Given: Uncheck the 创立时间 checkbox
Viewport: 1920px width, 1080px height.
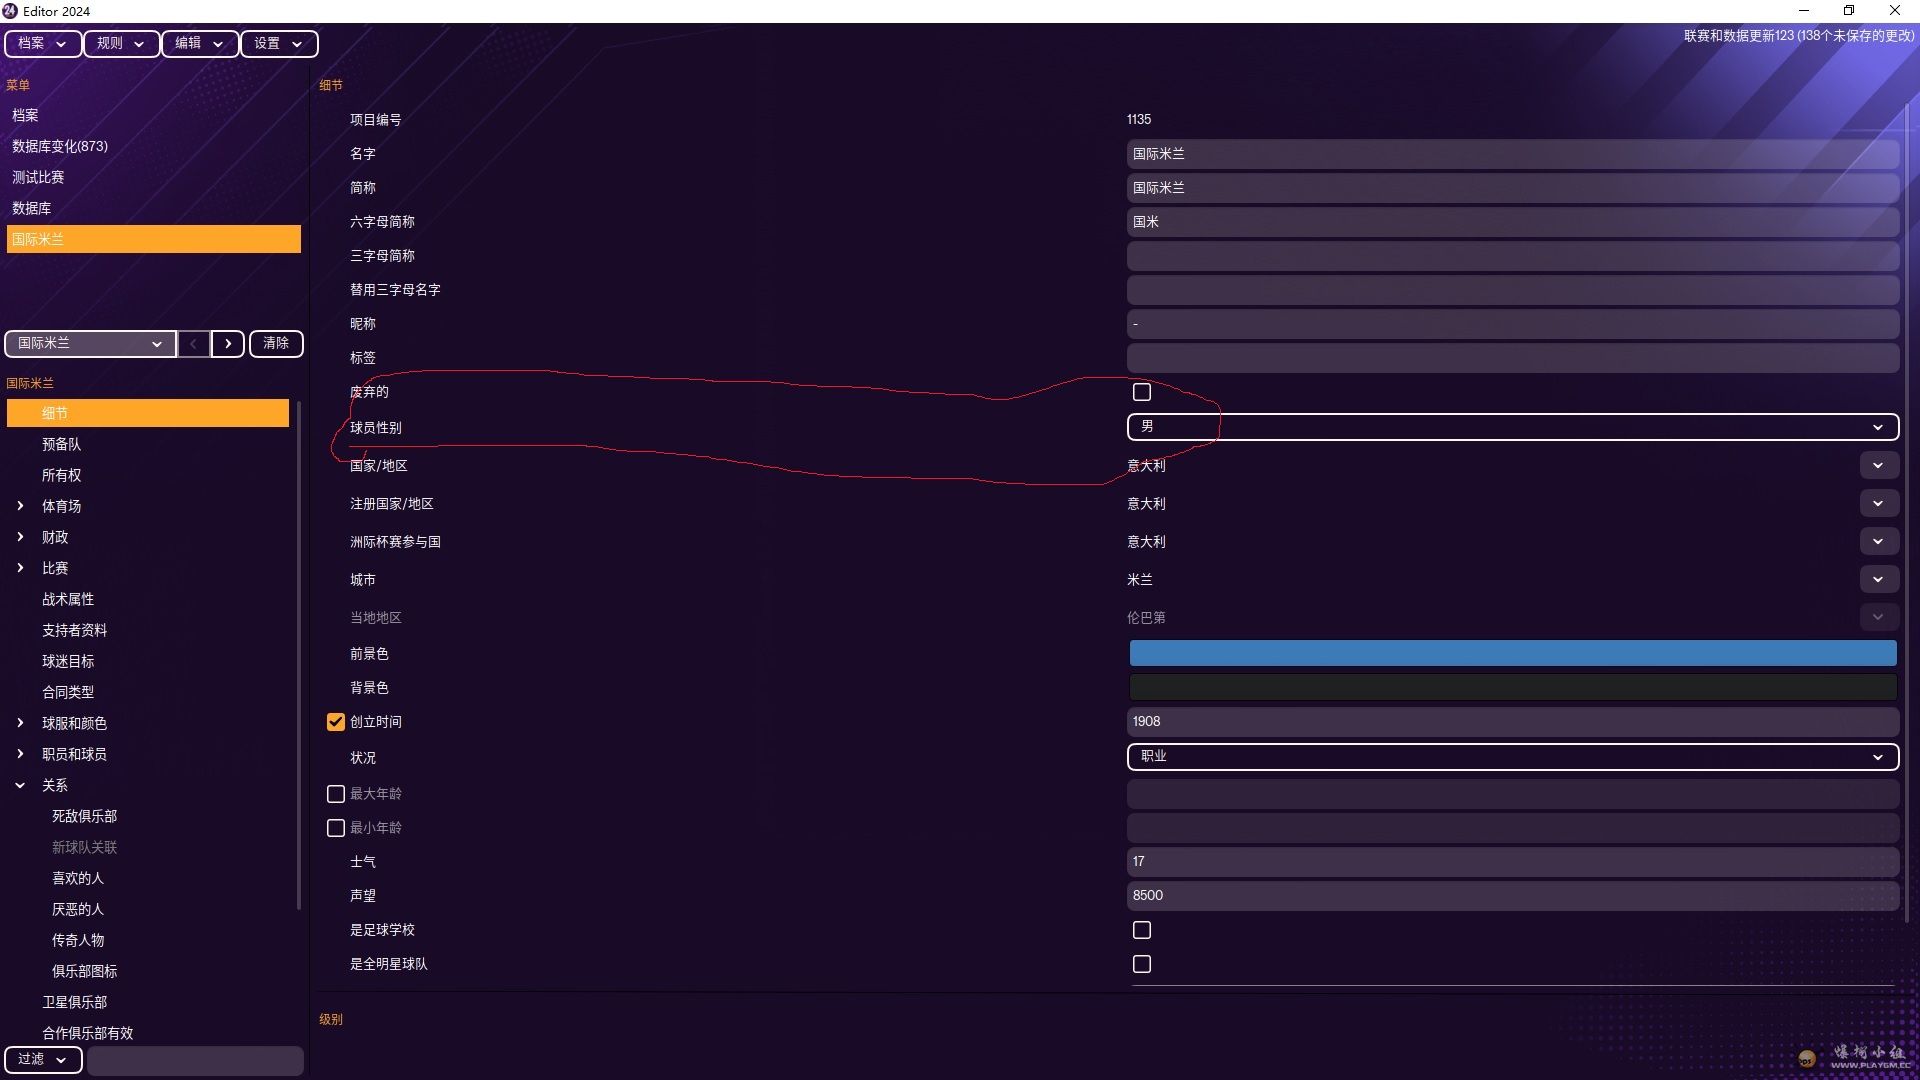Looking at the screenshot, I should click(336, 722).
